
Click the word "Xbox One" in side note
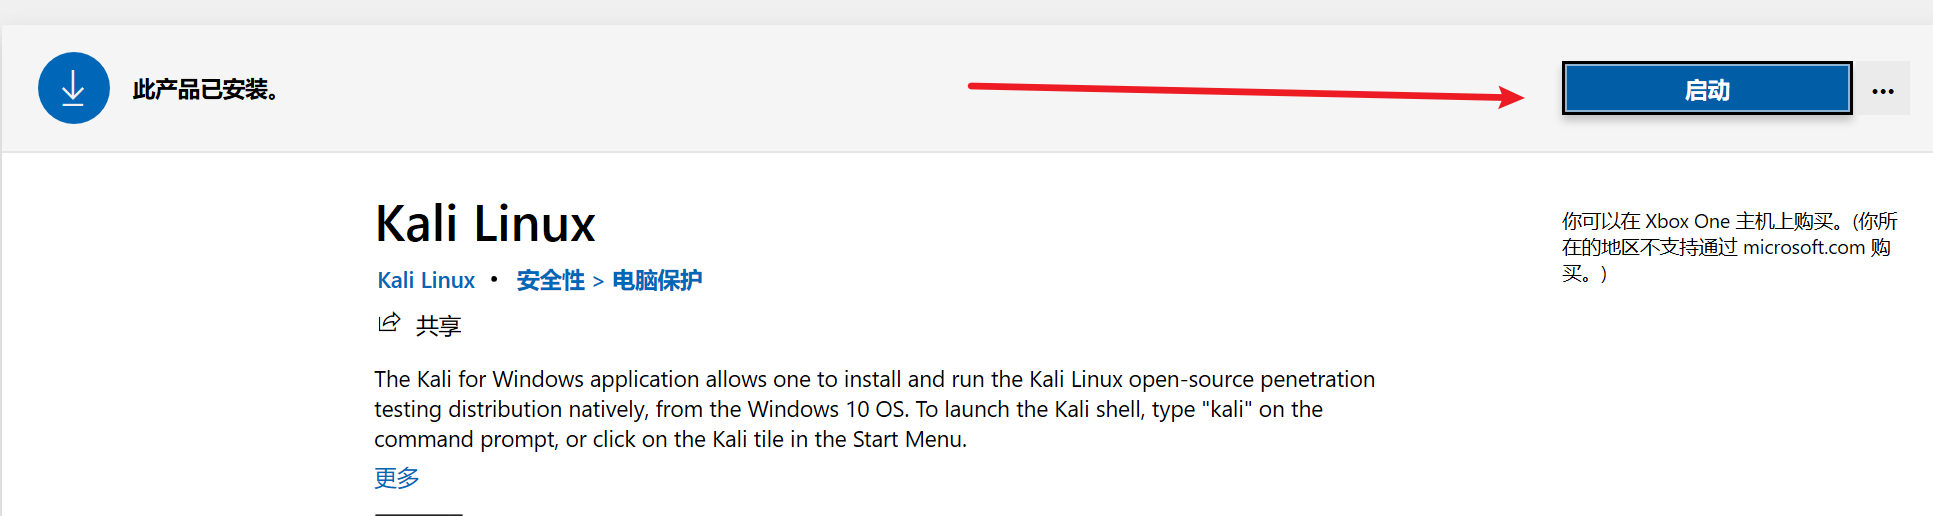tap(1687, 221)
